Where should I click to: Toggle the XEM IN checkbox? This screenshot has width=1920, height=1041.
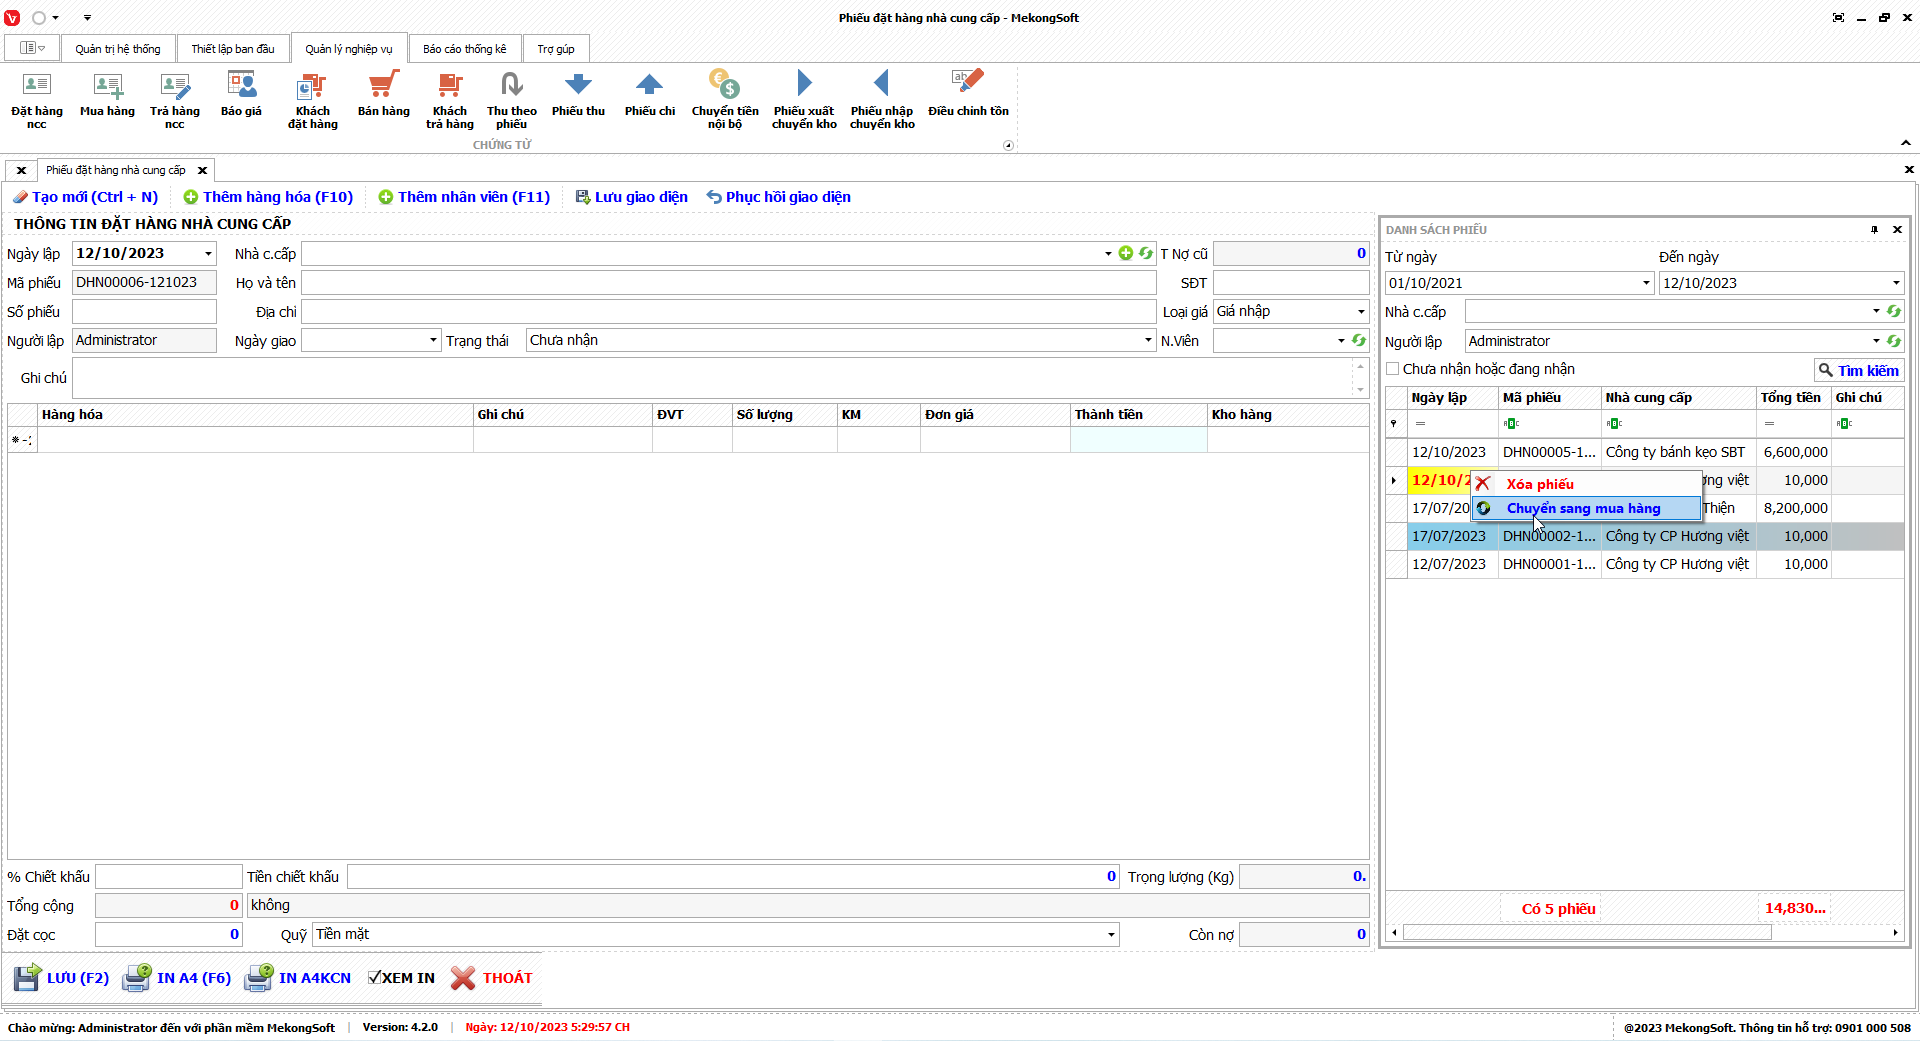pyautogui.click(x=375, y=978)
